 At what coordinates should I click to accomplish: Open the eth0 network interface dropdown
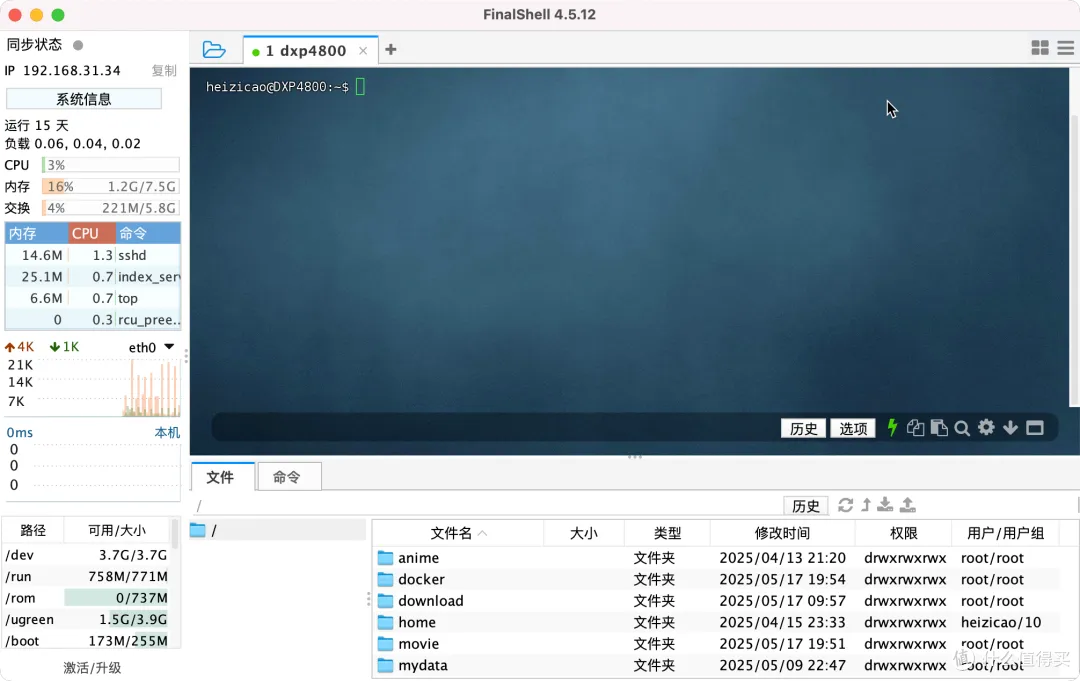tap(169, 347)
